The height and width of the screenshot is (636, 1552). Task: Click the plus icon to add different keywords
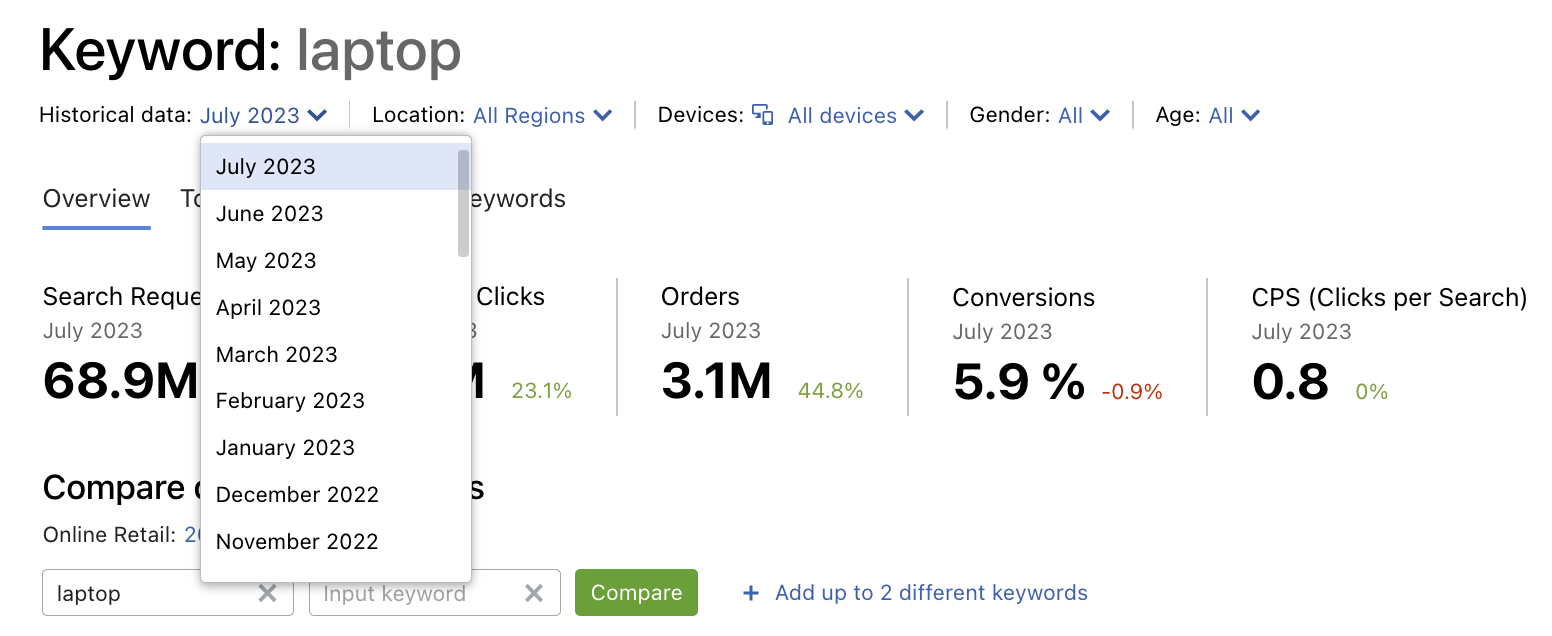click(x=750, y=593)
